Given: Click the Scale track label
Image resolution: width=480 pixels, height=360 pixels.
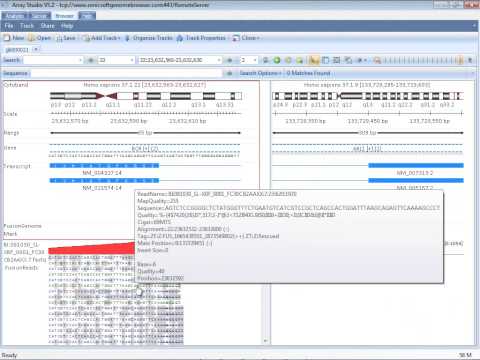Looking at the screenshot, I should (x=10, y=114).
